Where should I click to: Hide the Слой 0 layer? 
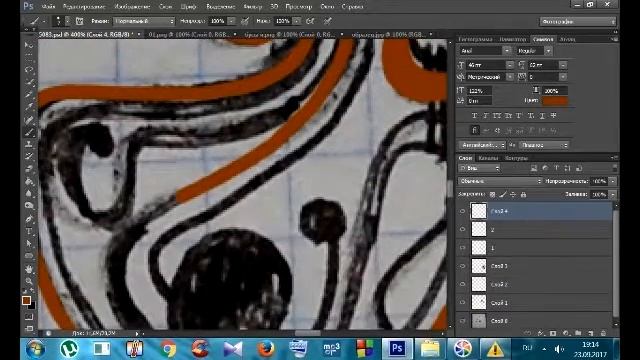[x=462, y=321]
